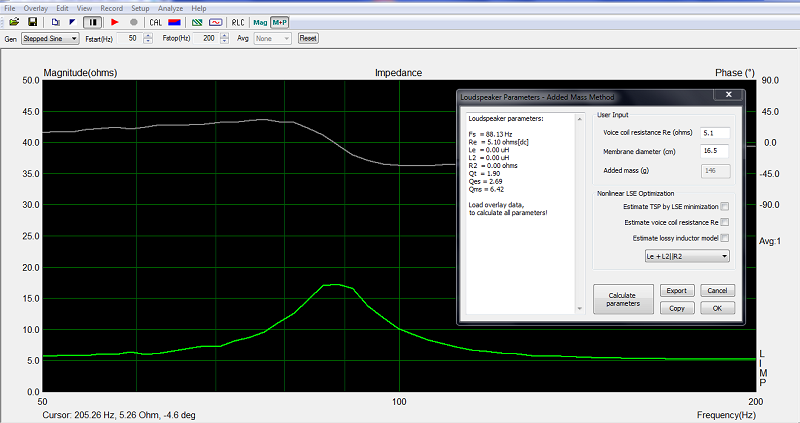This screenshot has width=800, height=423.
Task: Click the Membrane diameter input field
Action: click(x=714, y=151)
